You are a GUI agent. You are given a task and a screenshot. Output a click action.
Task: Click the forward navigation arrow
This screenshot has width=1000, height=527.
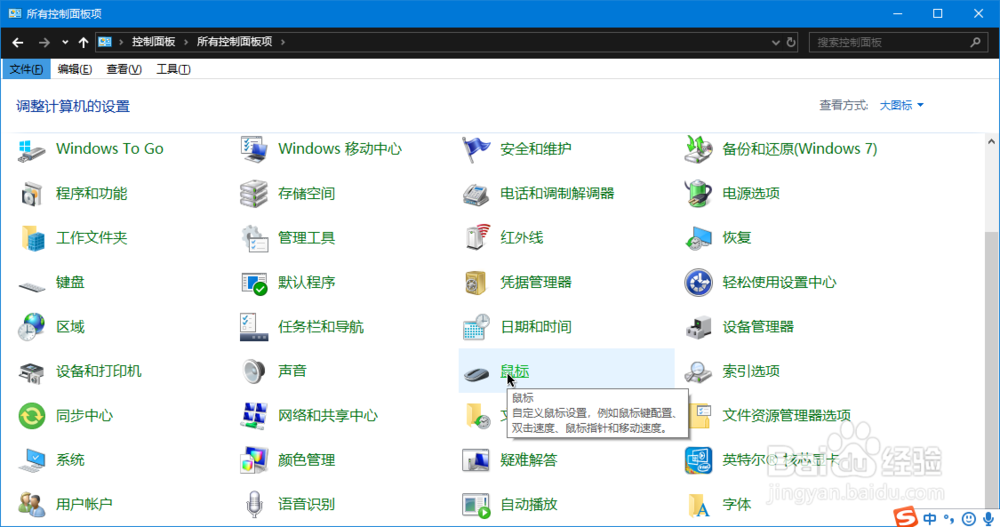coord(43,43)
